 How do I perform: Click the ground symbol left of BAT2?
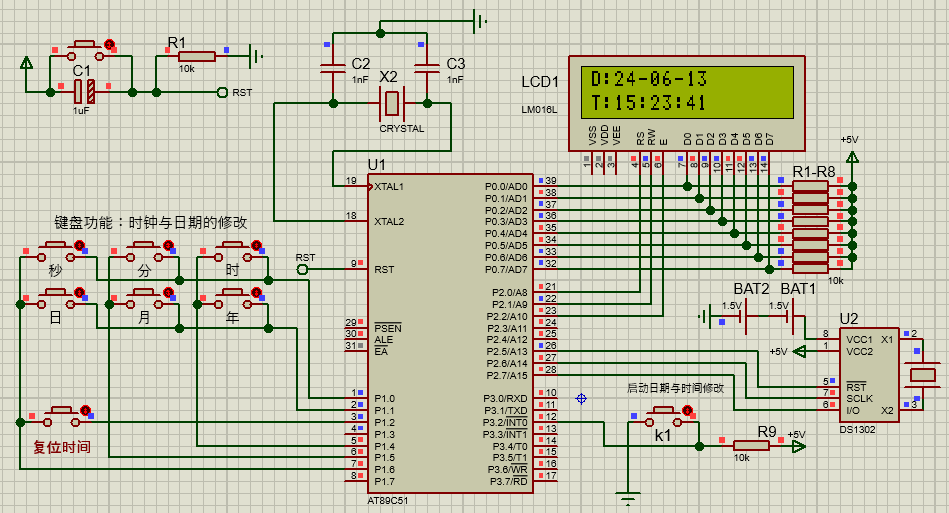coord(702,316)
